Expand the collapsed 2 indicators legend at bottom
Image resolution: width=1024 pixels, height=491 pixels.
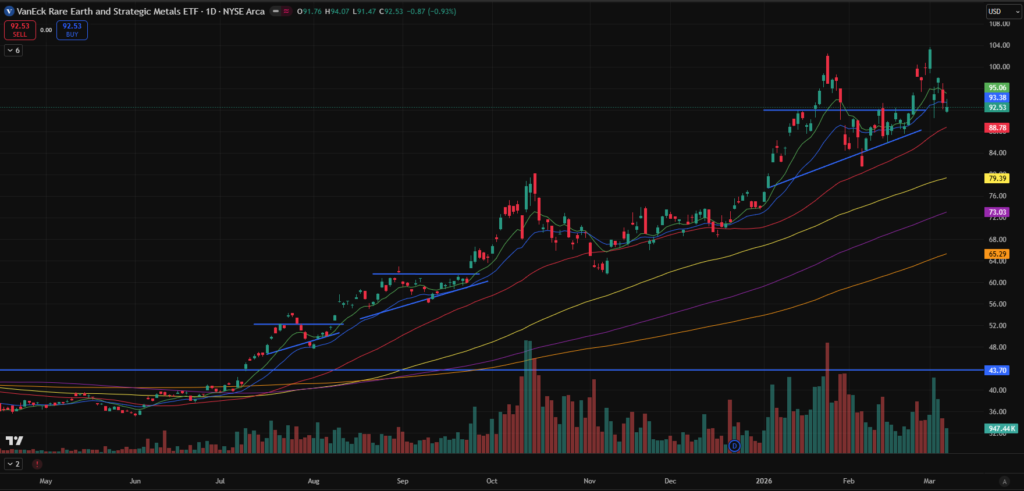pyautogui.click(x=12, y=465)
